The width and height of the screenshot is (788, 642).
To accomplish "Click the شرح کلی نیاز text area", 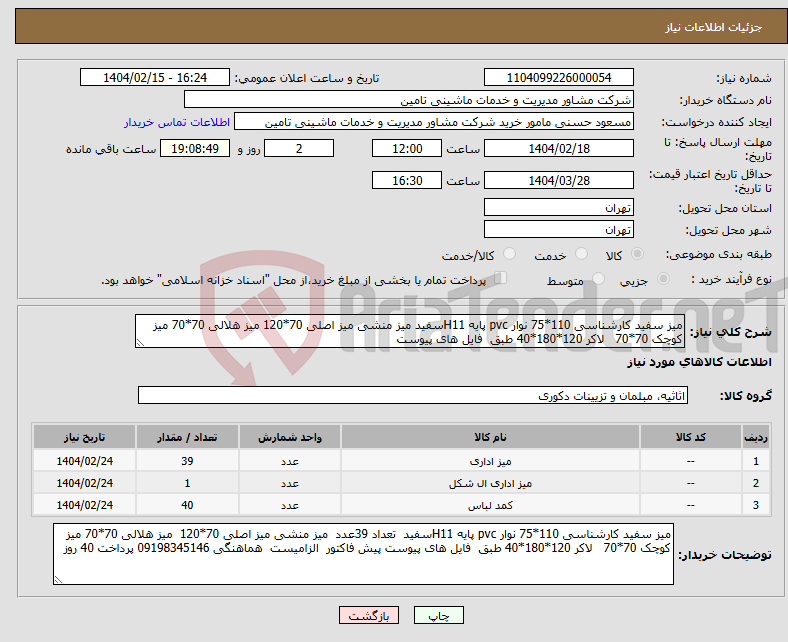I will (x=410, y=331).
